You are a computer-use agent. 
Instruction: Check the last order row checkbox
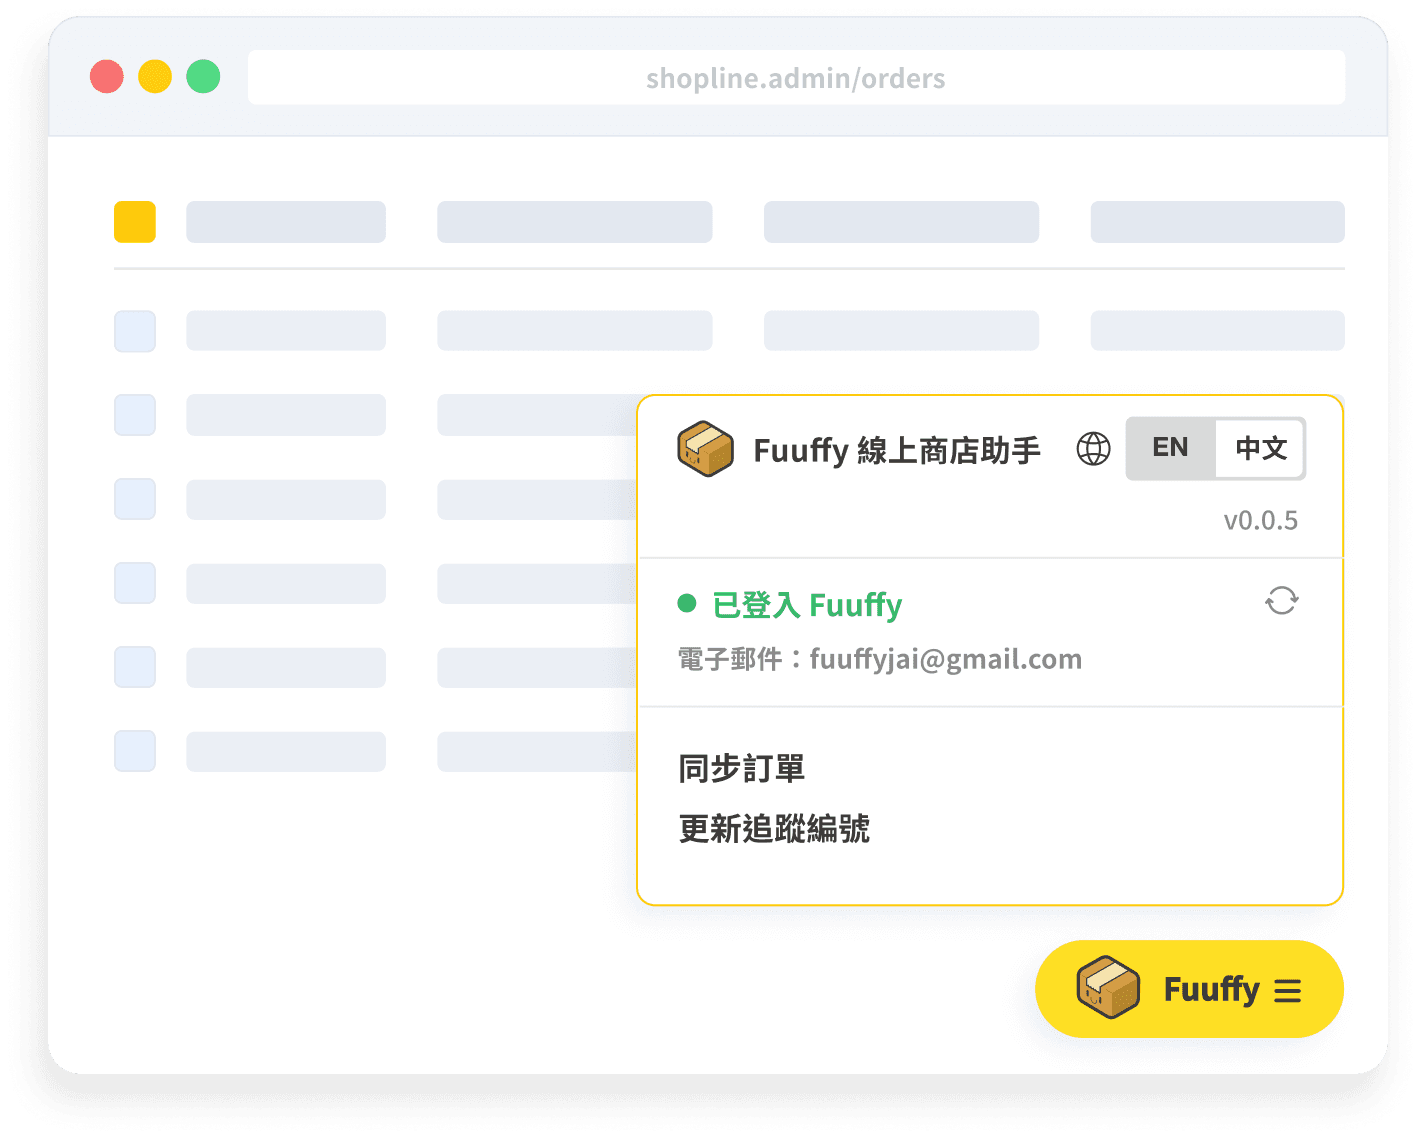pos(135,751)
